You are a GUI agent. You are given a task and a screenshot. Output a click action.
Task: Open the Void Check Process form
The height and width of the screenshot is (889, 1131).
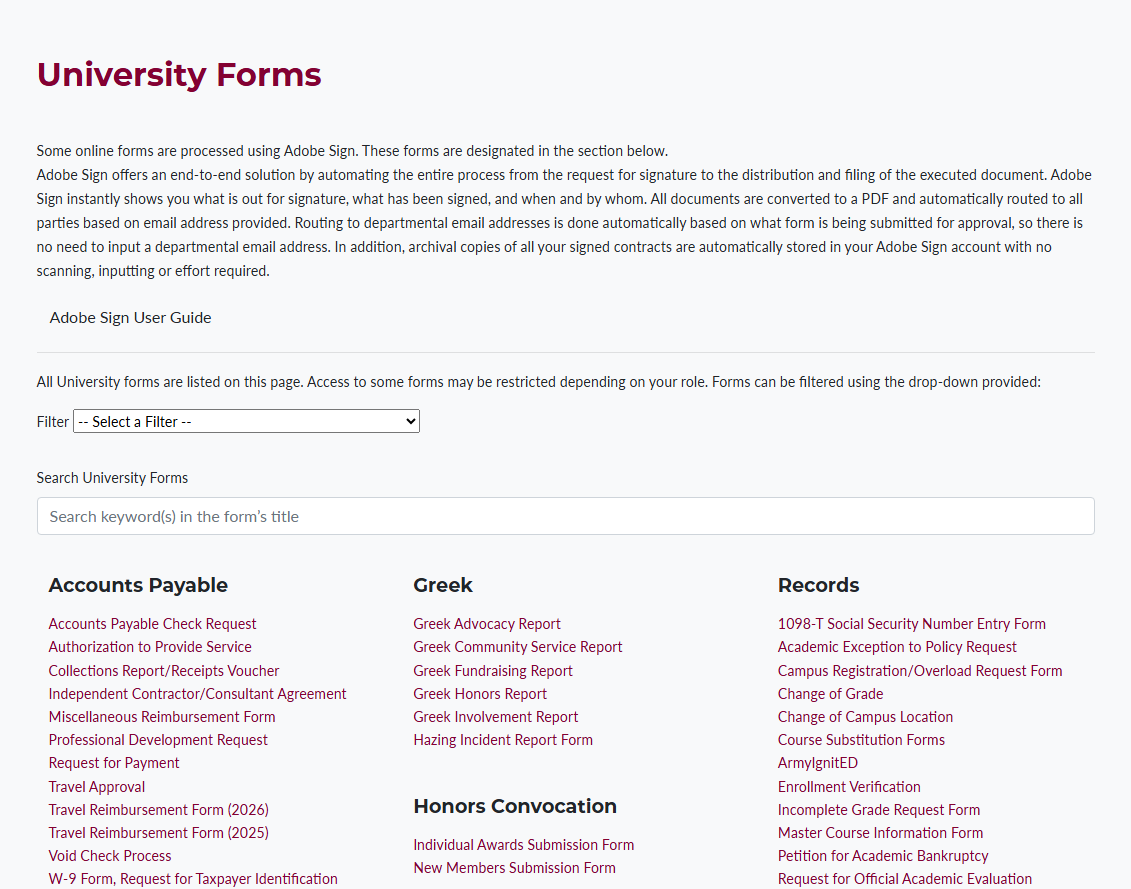click(109, 855)
